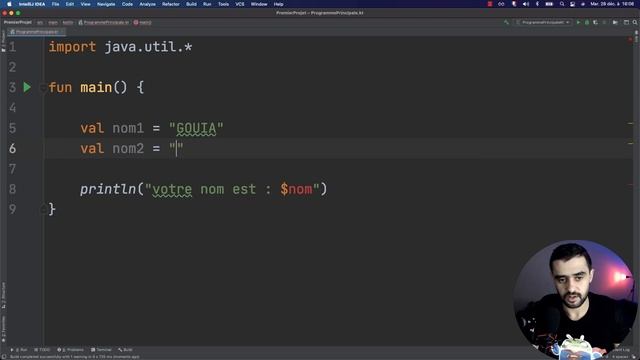This screenshot has width=640, height=360.
Task: Open the Build menu
Action: (x=191, y=4)
